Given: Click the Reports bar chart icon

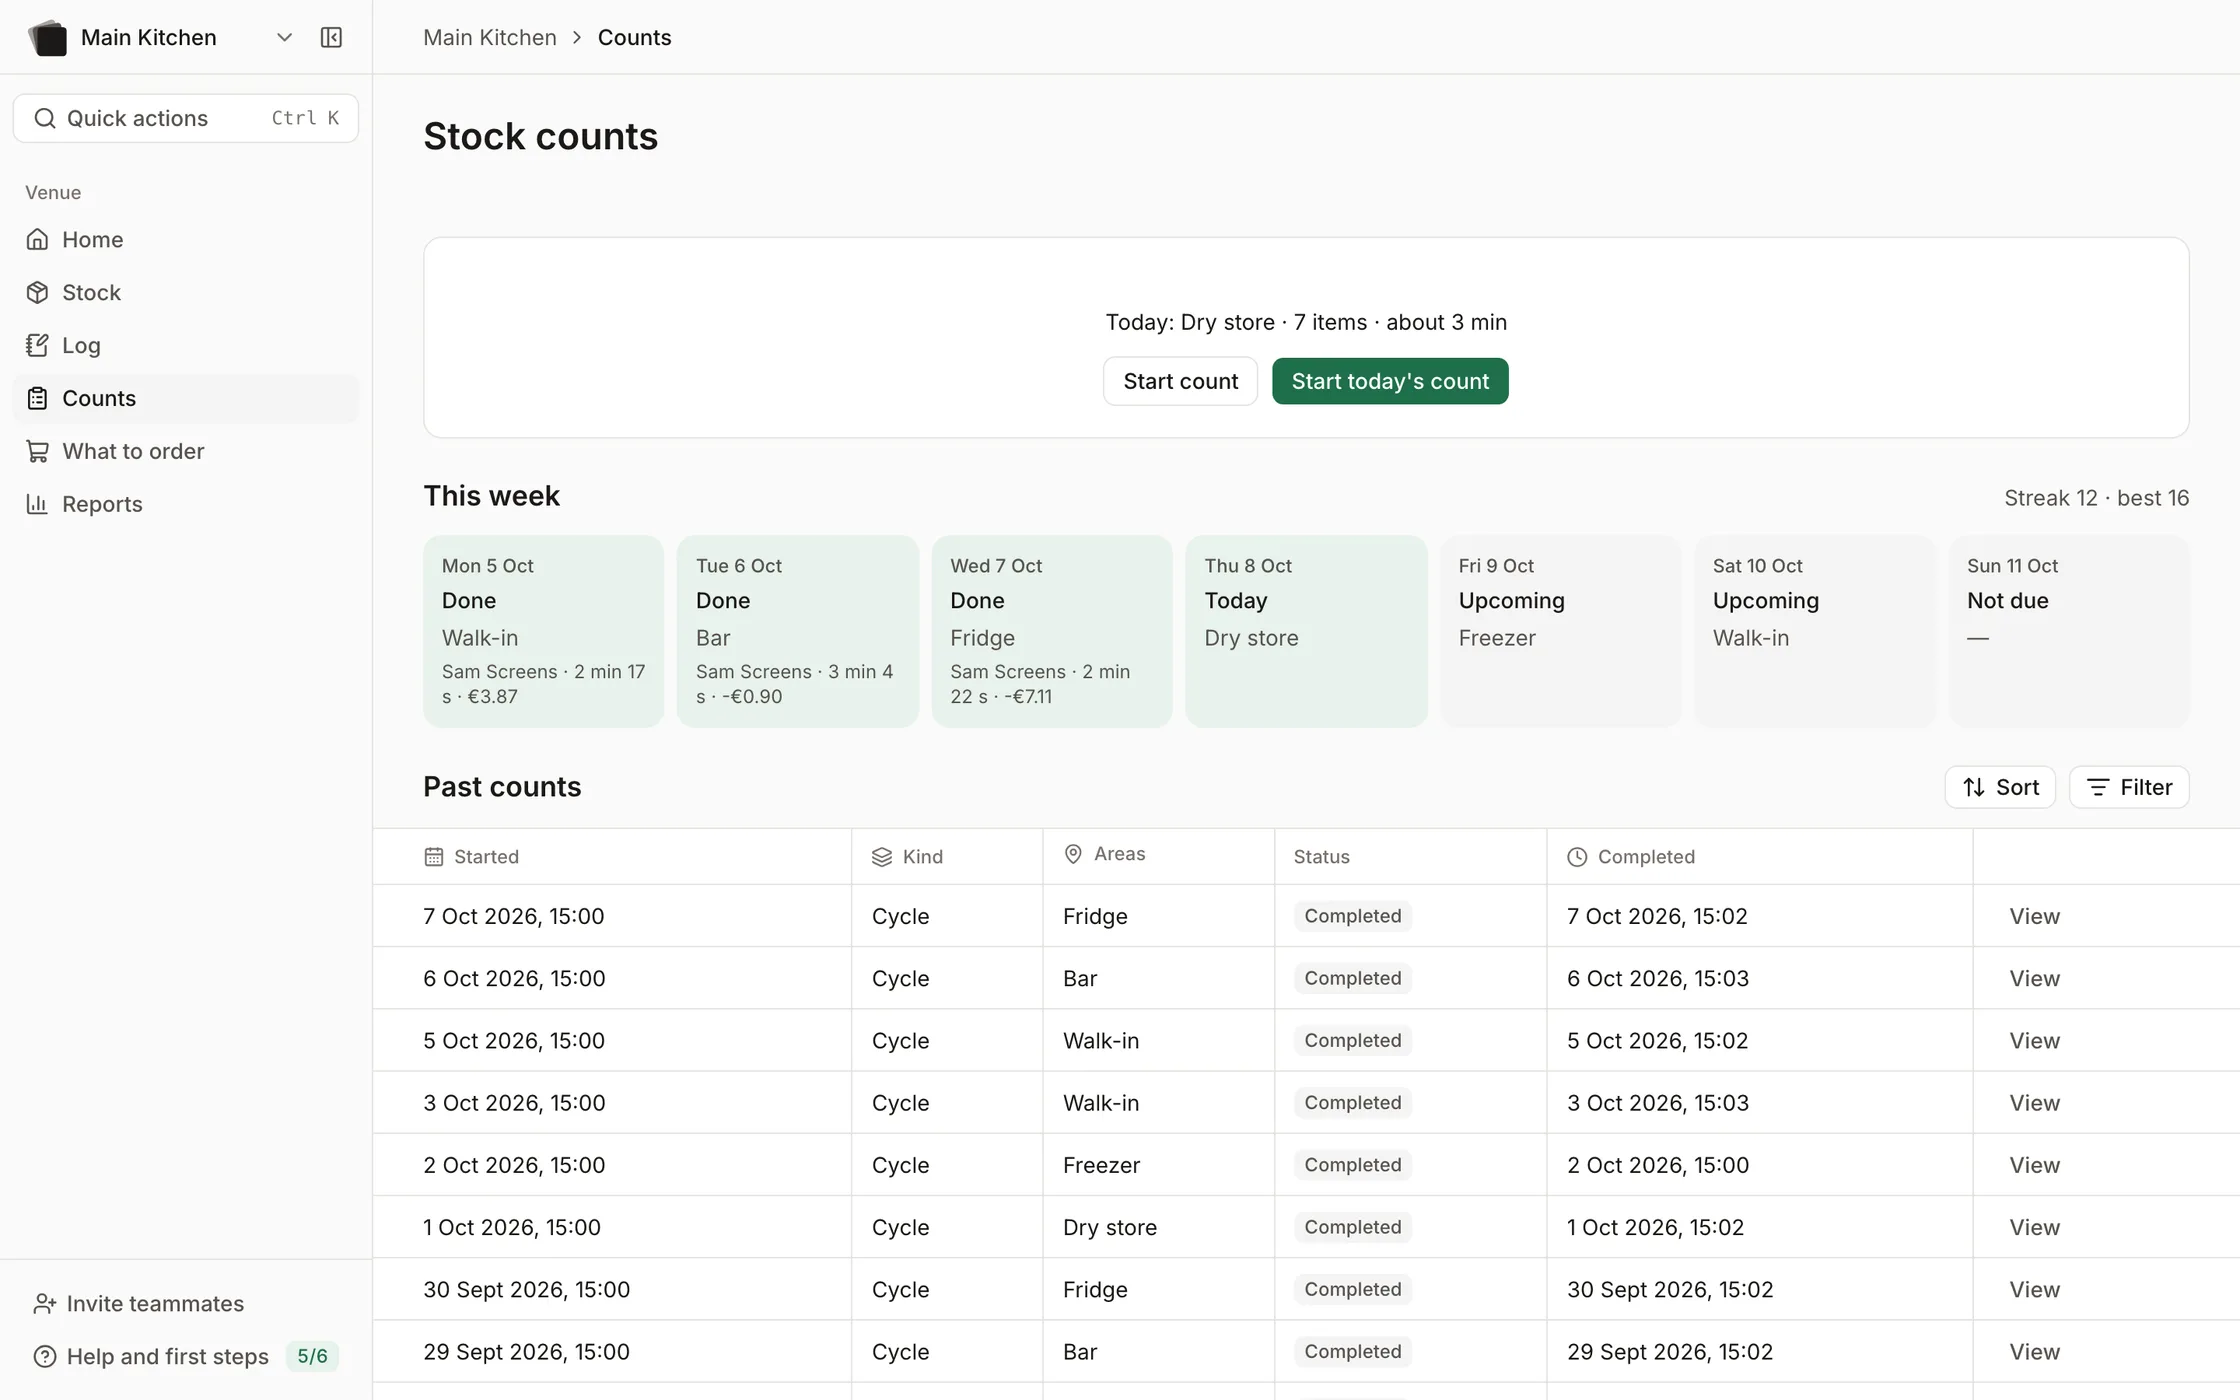Looking at the screenshot, I should 37,504.
